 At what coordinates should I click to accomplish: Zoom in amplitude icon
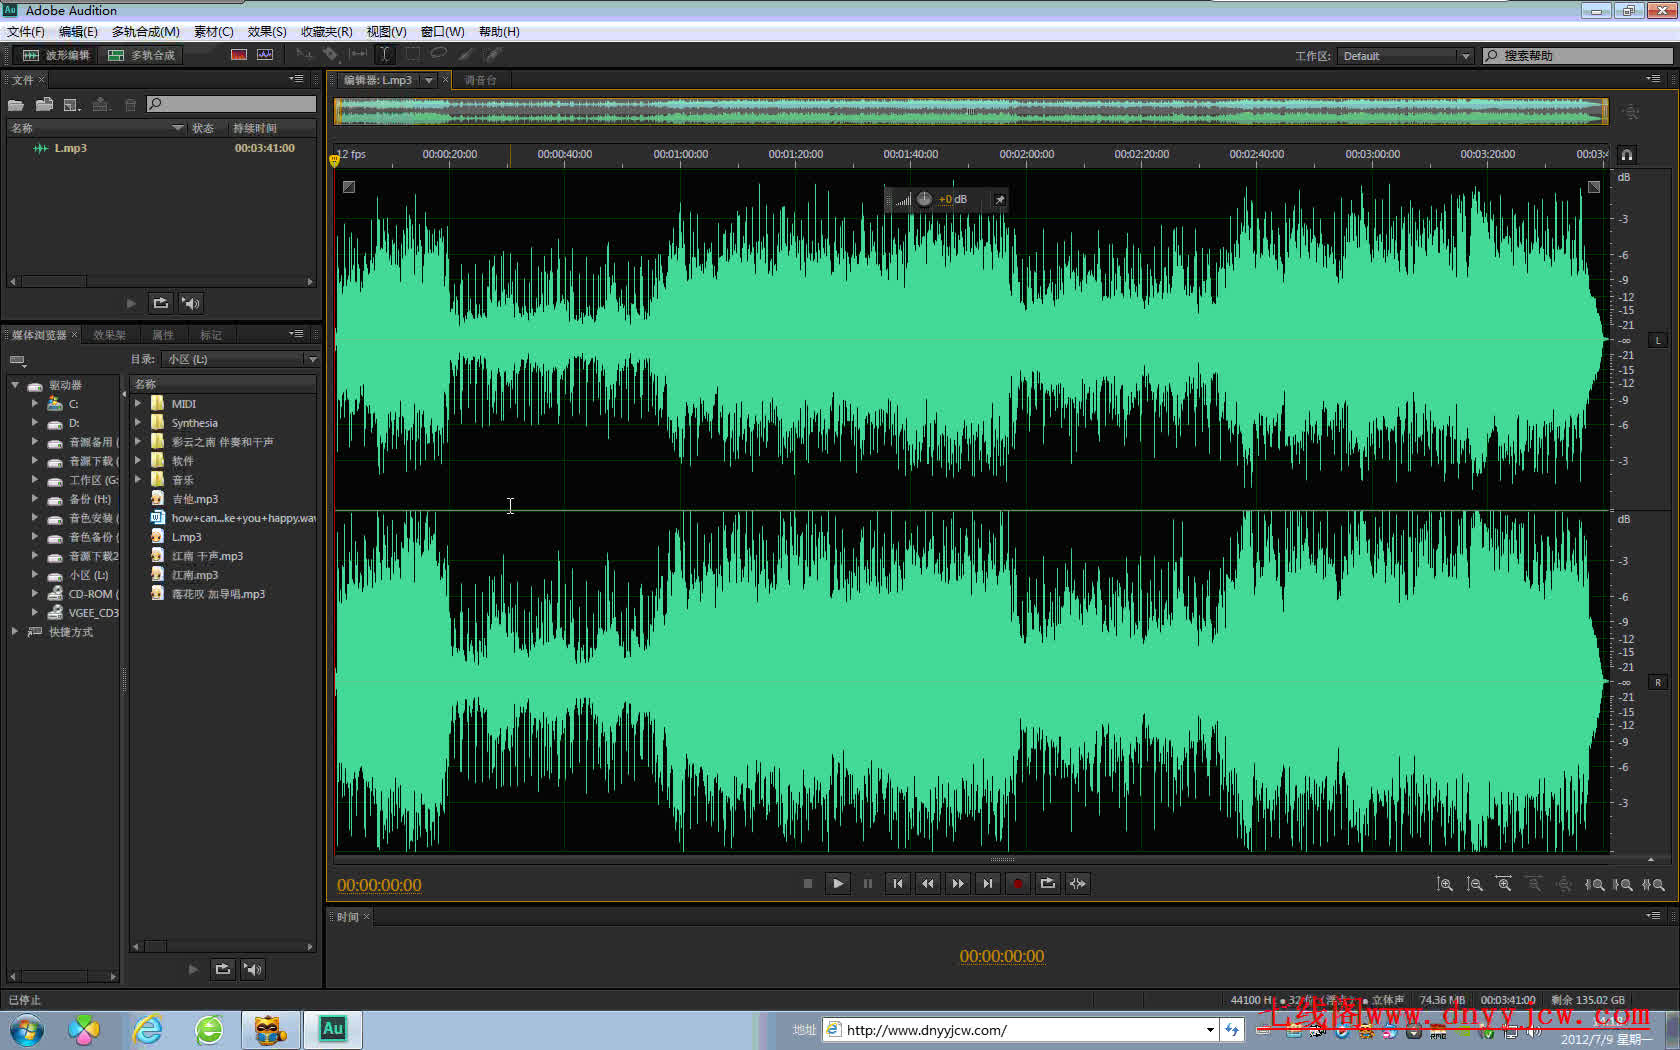point(1445,884)
